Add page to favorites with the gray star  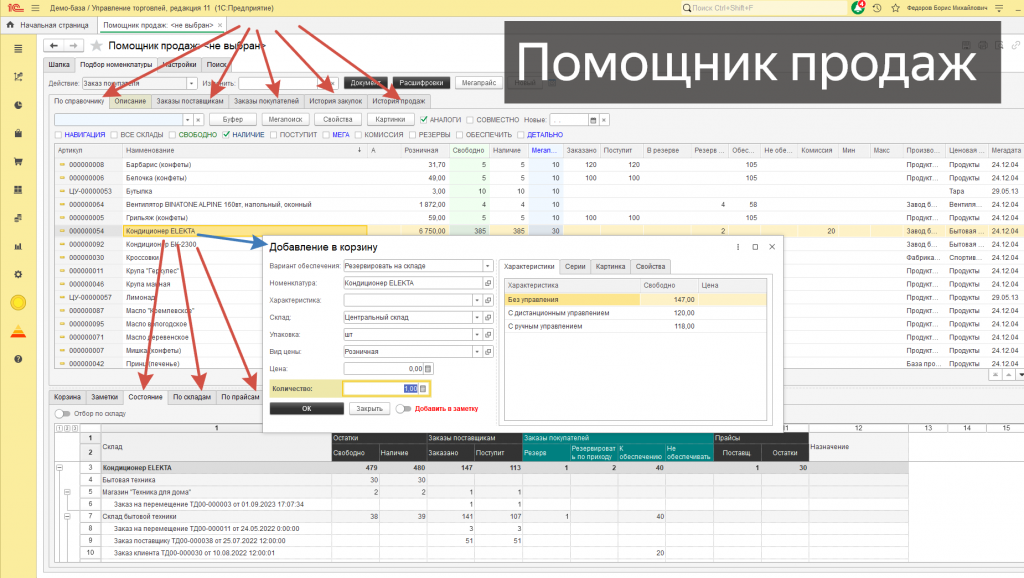point(97,45)
